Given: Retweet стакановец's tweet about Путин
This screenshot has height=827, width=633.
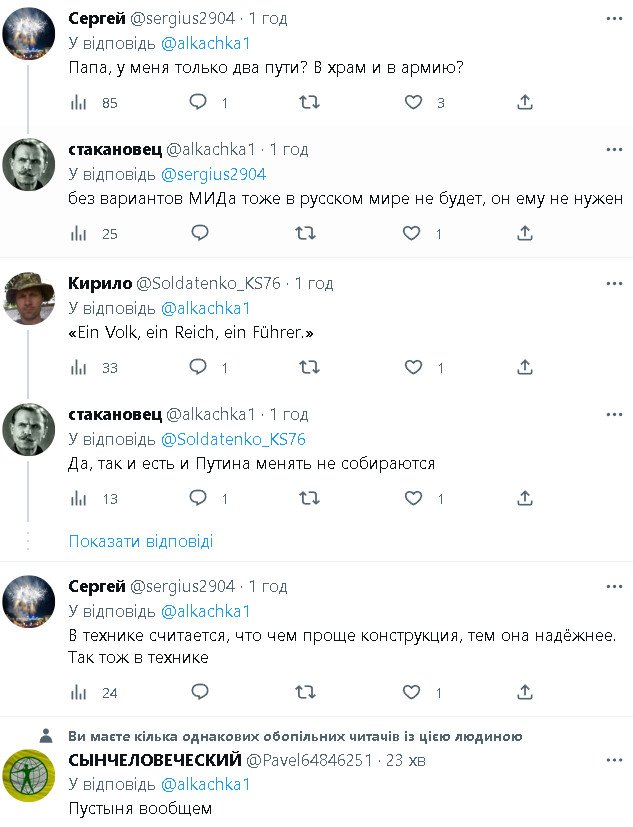Looking at the screenshot, I should click(x=309, y=498).
